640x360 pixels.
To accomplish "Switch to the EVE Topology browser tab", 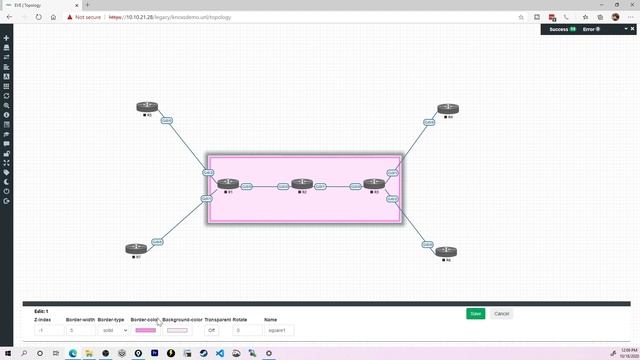I will click(x=41, y=5).
